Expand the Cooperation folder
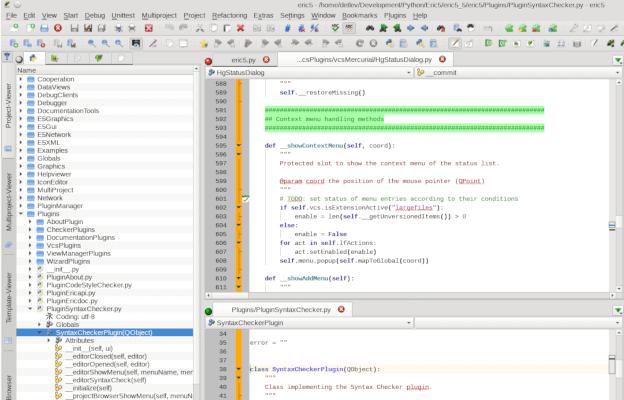Screen dimensions: 624x400 (x=21, y=79)
